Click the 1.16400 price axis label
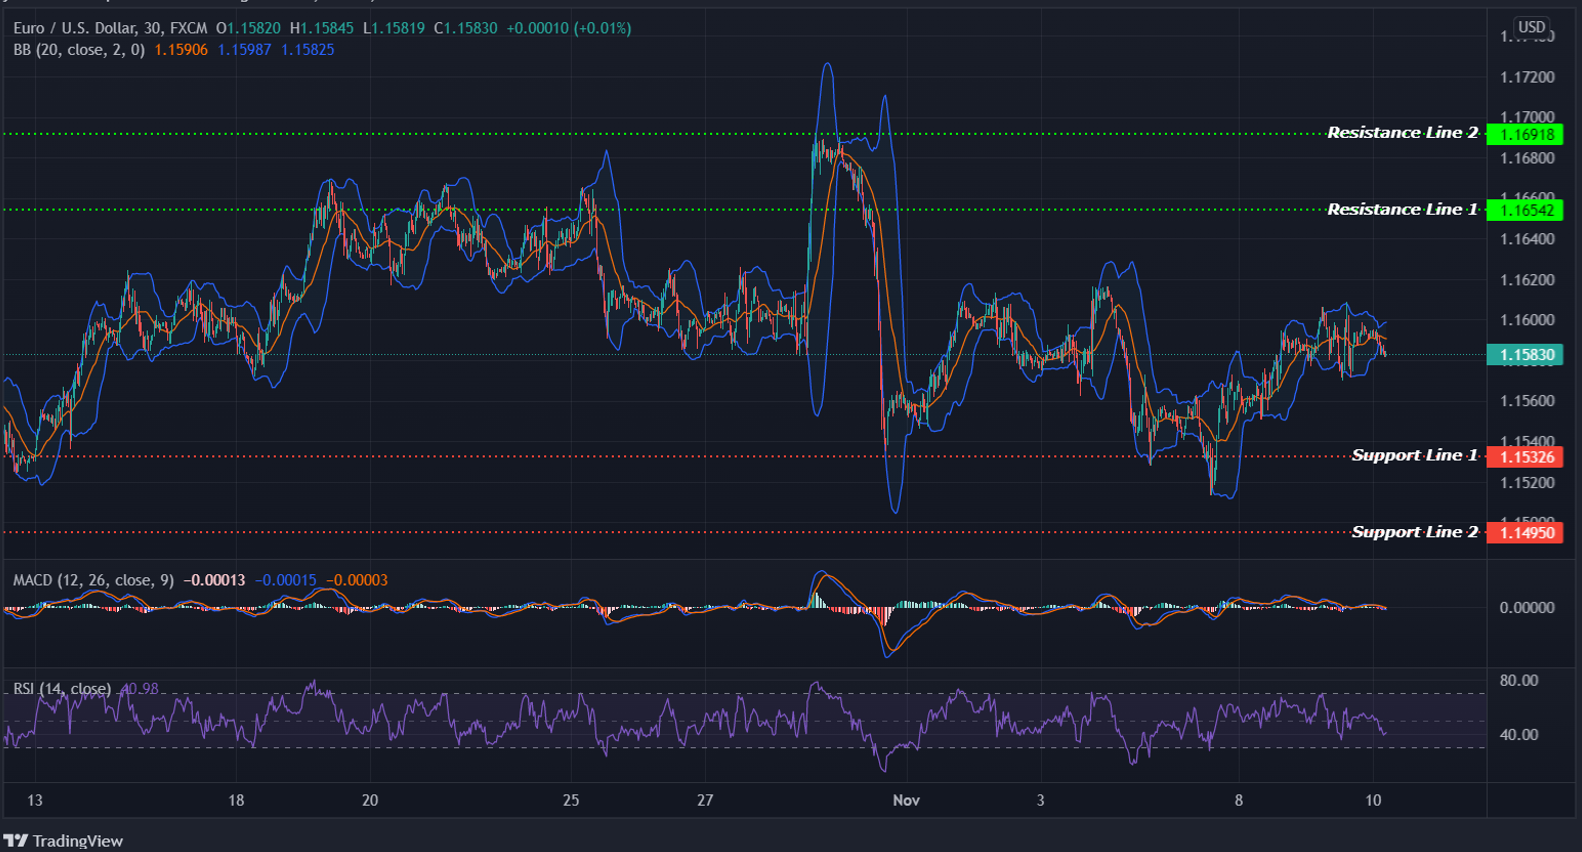Viewport: 1582px width, 852px height. point(1527,239)
